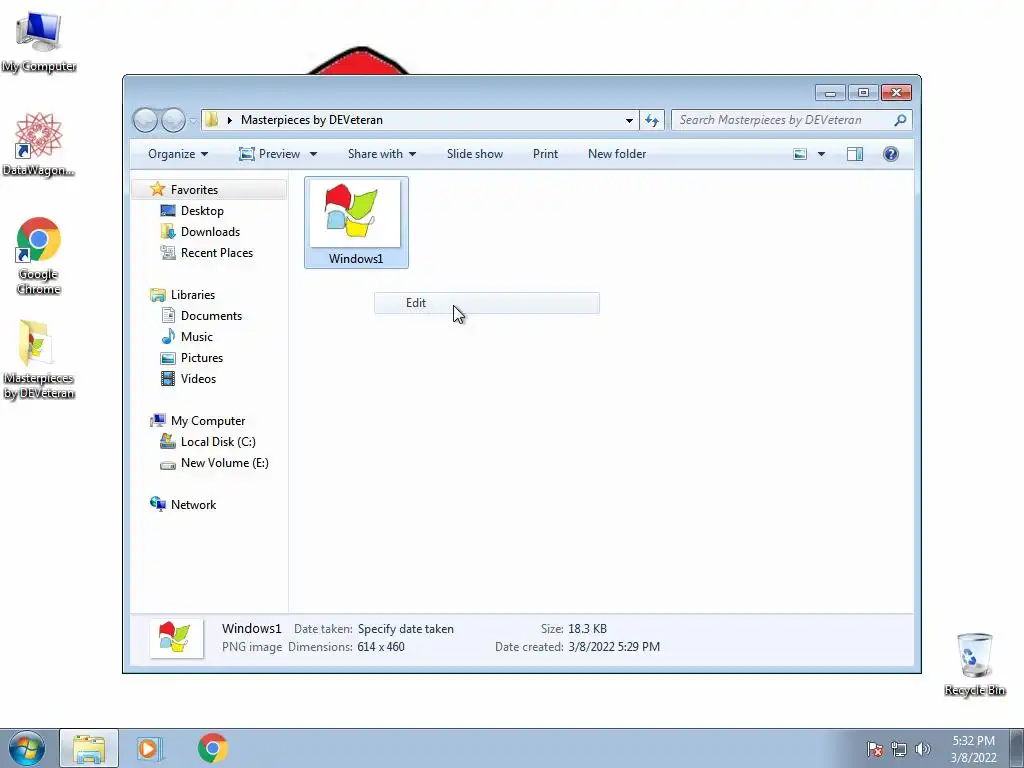Choose Edit from the context menu
1024x768 pixels.
click(x=487, y=303)
